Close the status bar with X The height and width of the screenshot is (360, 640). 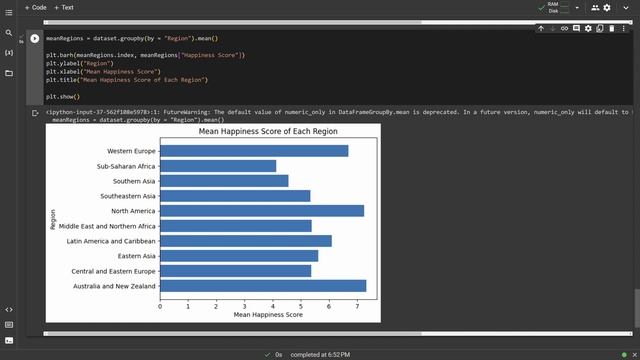(635, 355)
